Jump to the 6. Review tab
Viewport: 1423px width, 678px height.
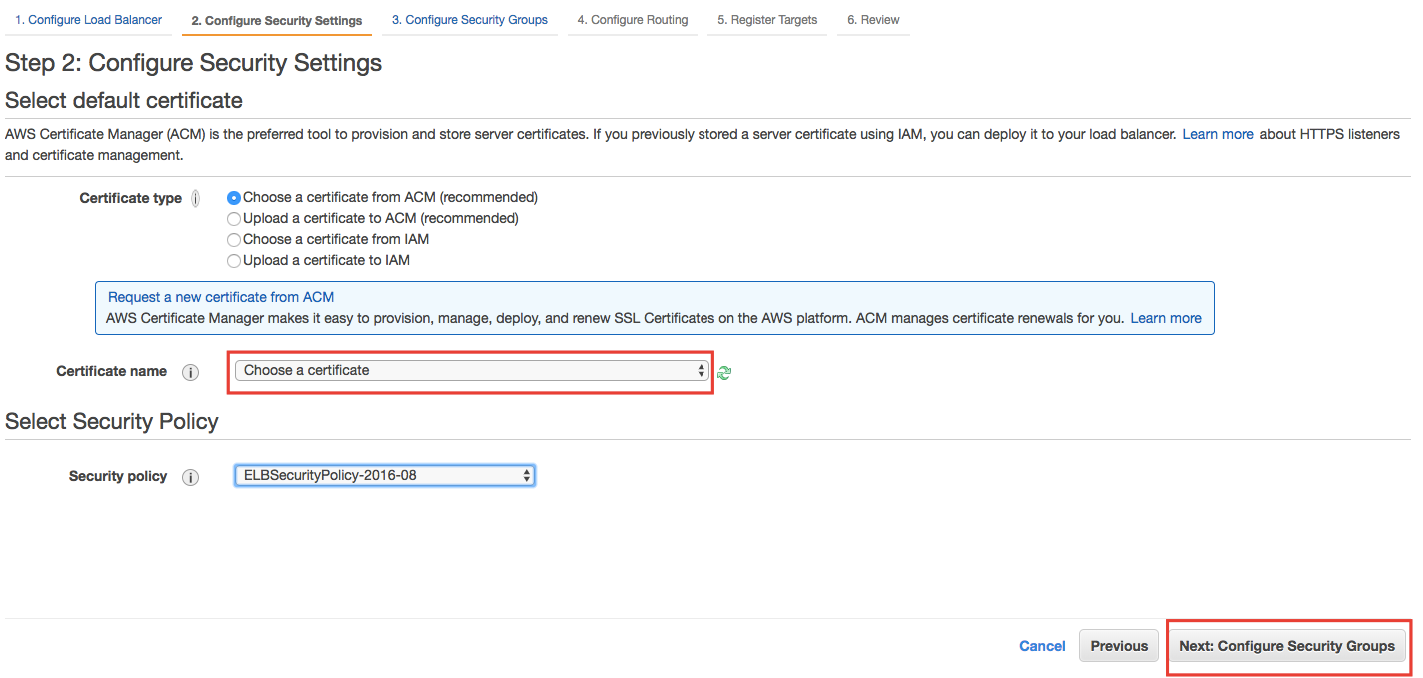pyautogui.click(x=873, y=20)
